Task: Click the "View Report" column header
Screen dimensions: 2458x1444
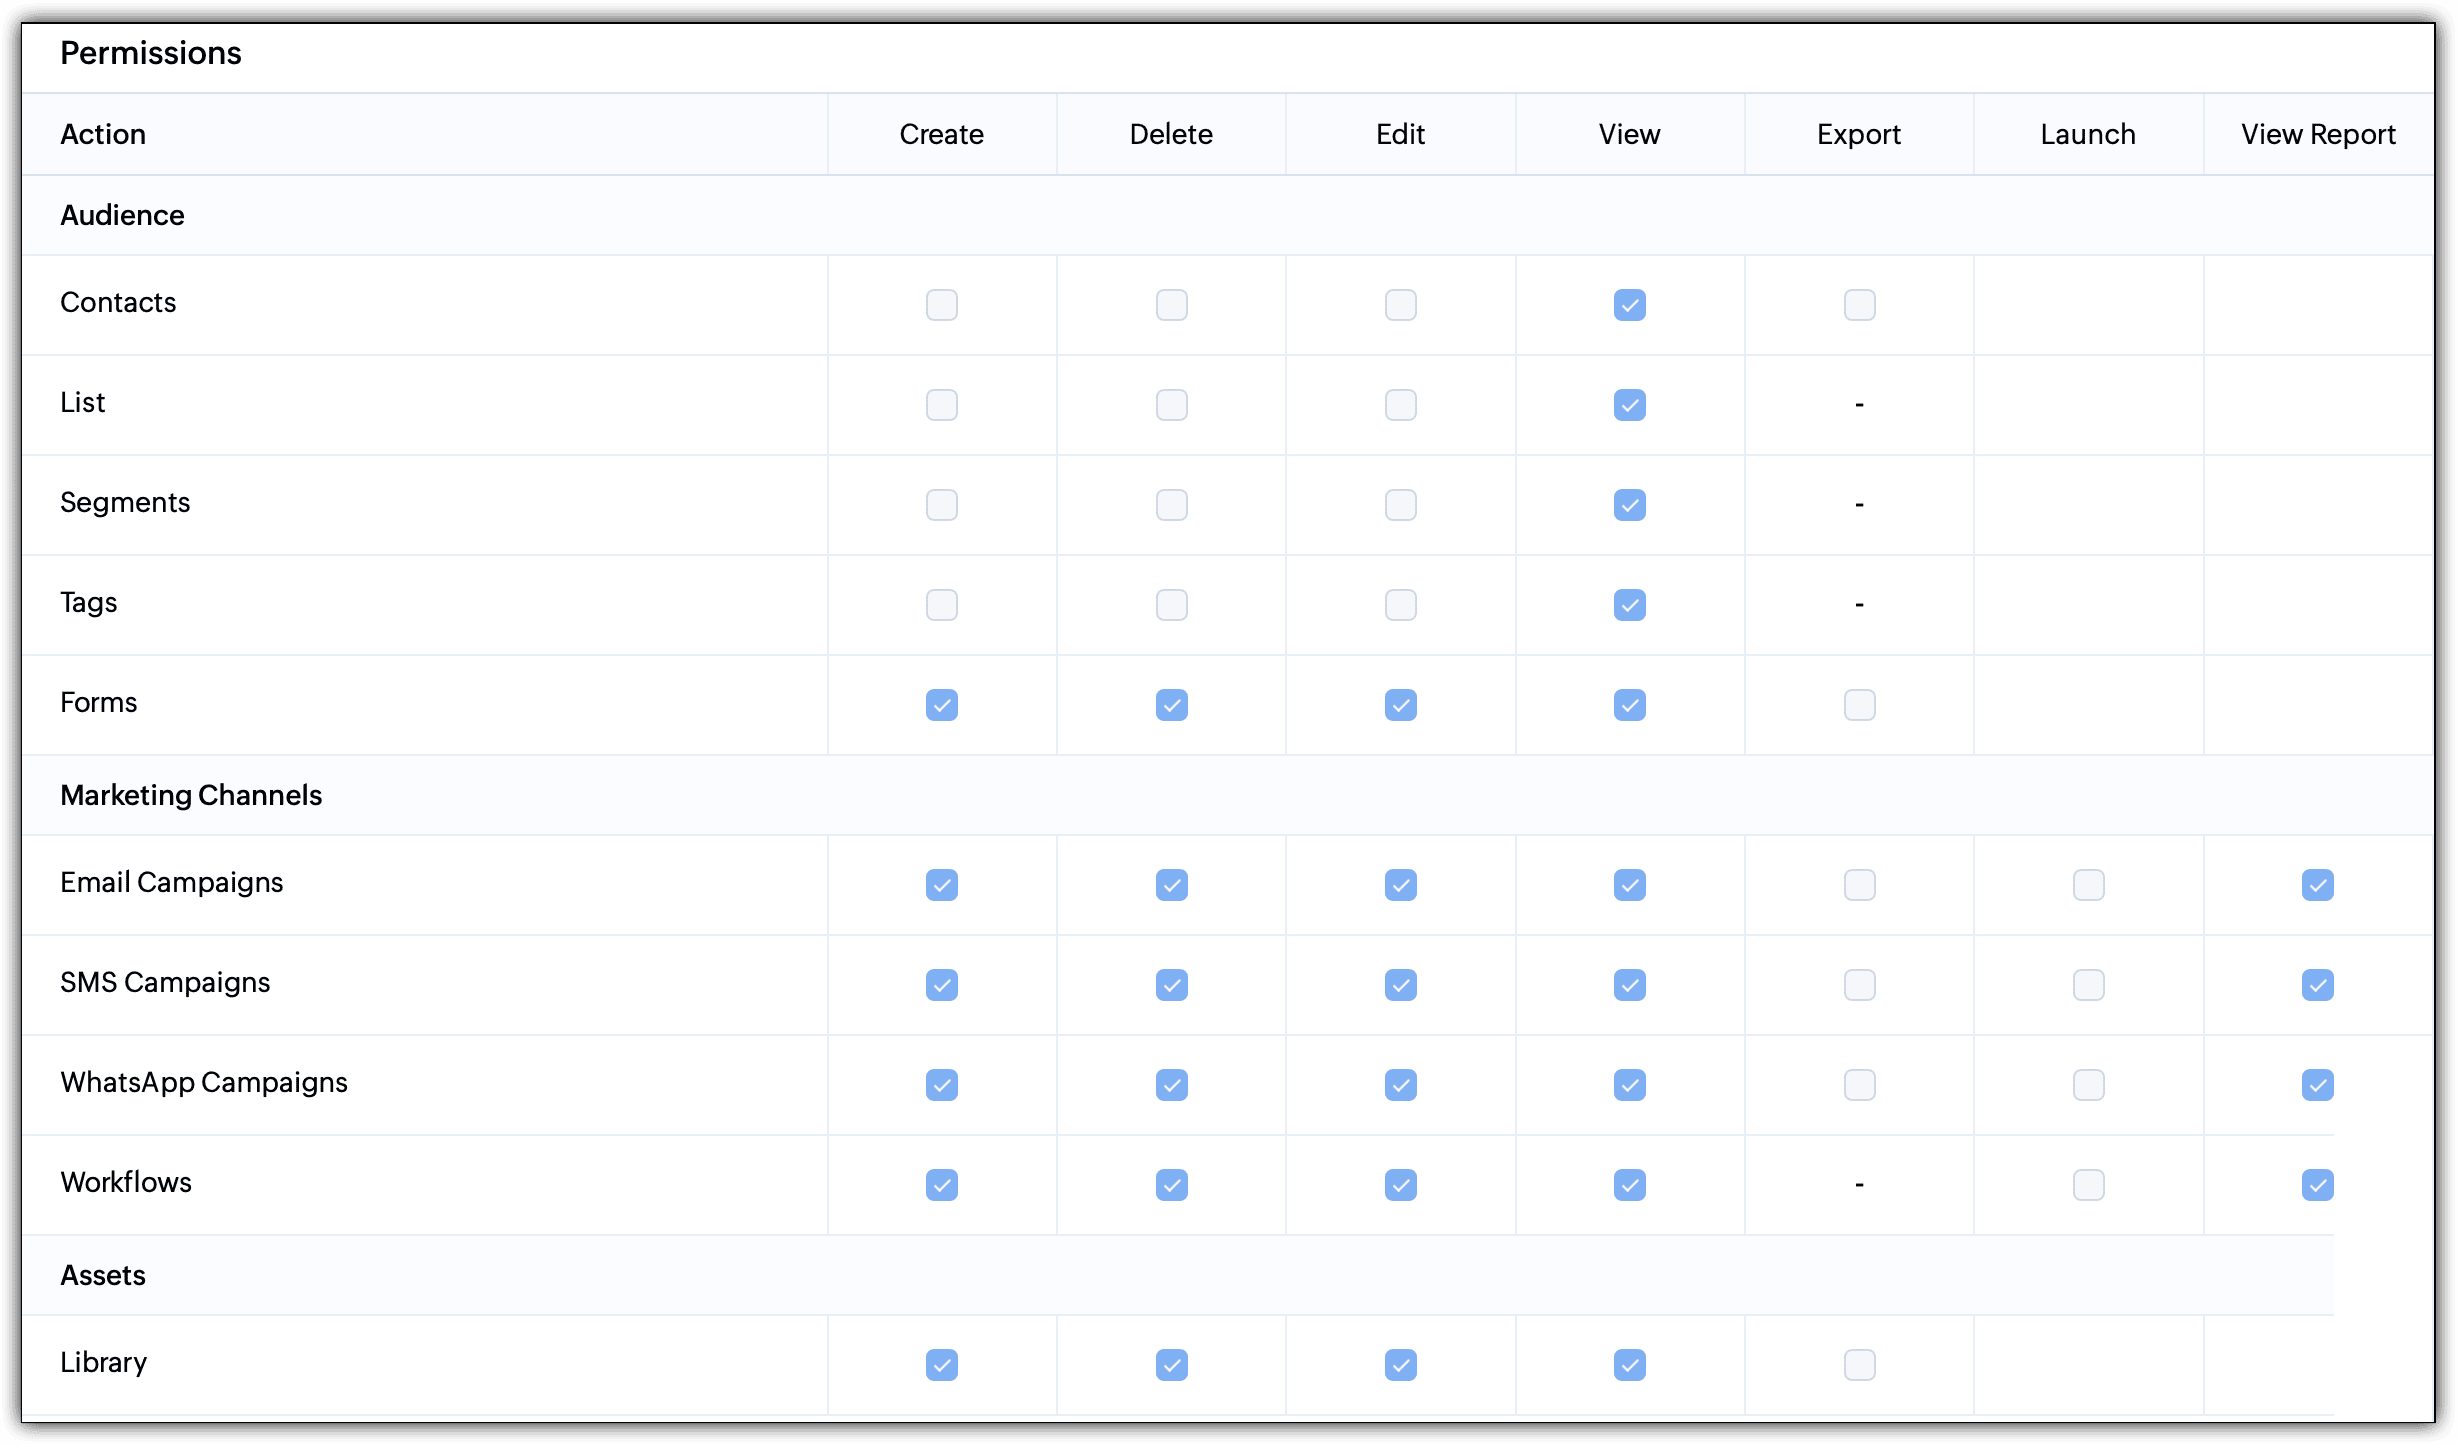Action: tap(2318, 134)
